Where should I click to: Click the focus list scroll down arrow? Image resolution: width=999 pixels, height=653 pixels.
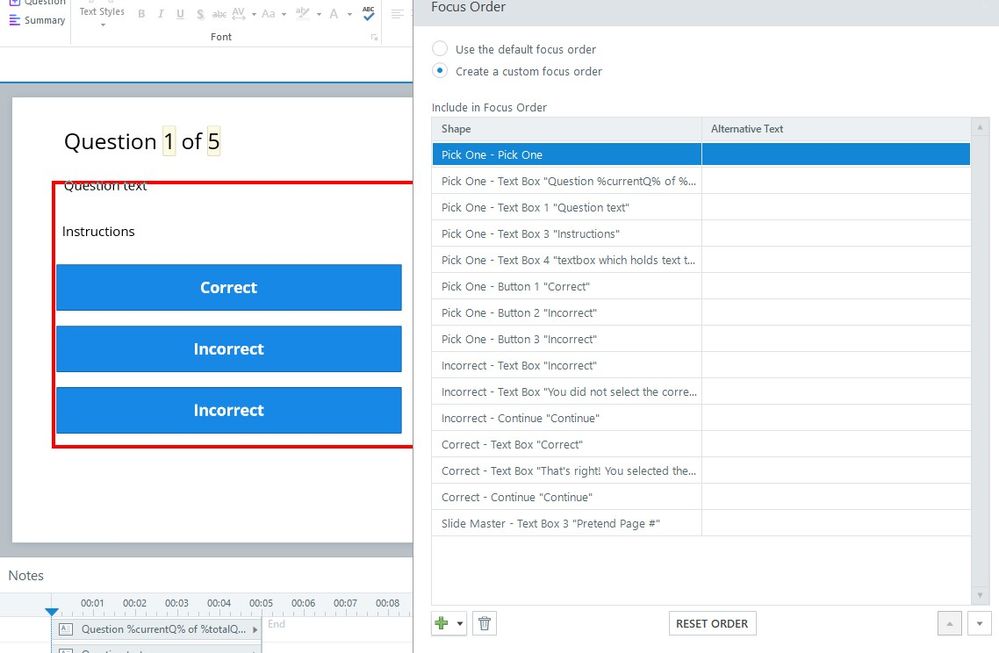click(x=980, y=595)
